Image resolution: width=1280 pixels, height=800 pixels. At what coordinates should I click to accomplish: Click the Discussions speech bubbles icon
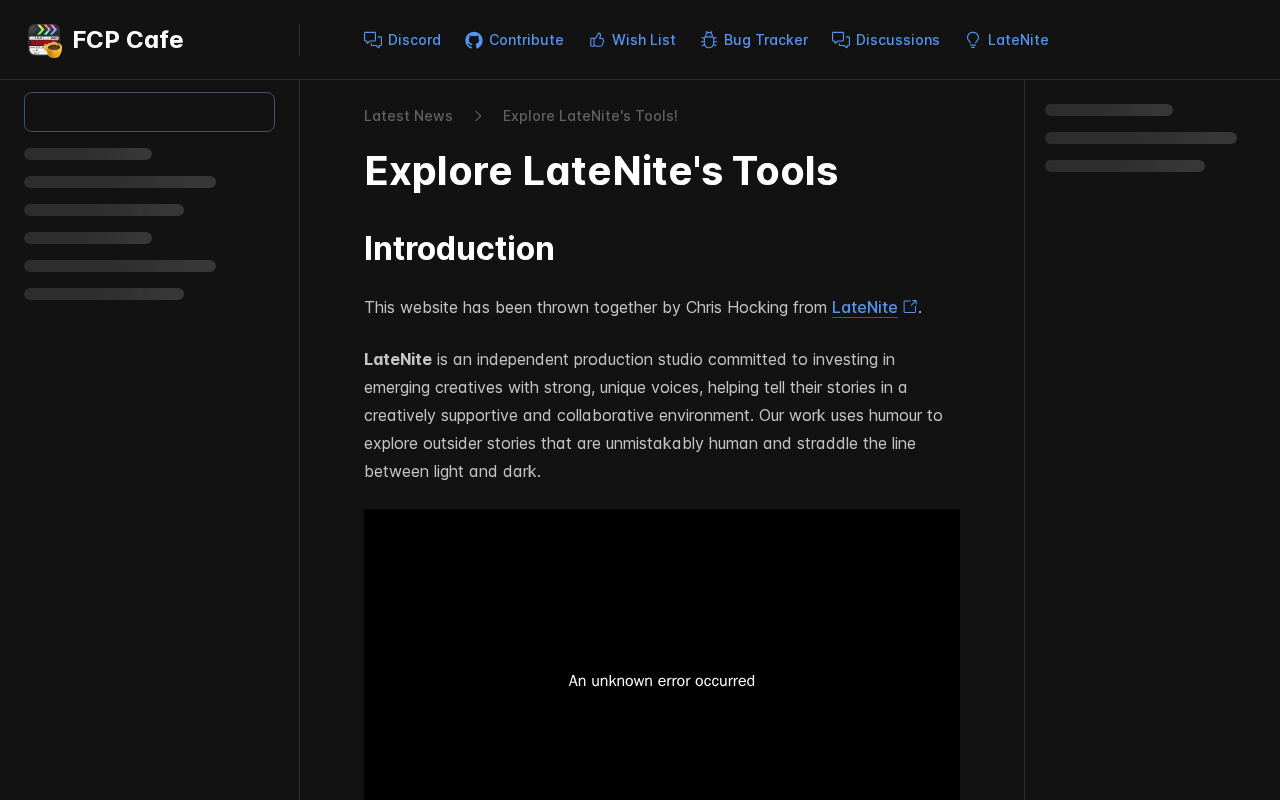(841, 40)
